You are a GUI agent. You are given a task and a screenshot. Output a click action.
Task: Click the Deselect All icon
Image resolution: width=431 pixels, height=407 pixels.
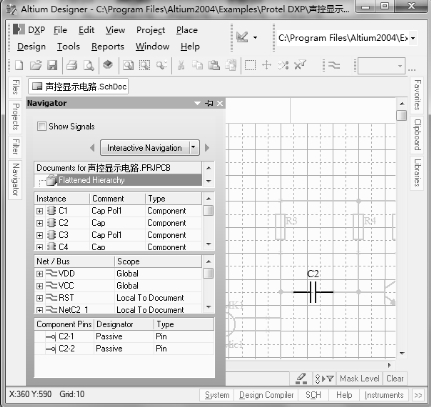283,65
